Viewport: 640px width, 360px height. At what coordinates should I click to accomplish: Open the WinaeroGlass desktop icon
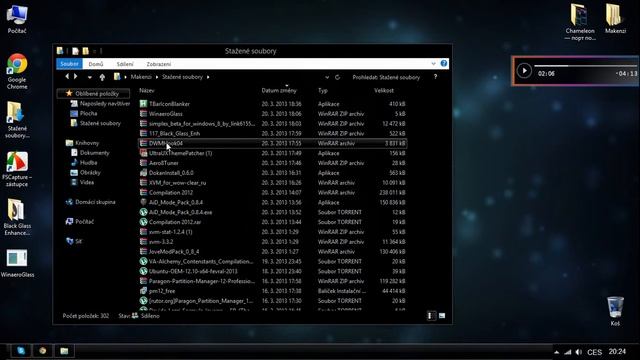(17, 263)
